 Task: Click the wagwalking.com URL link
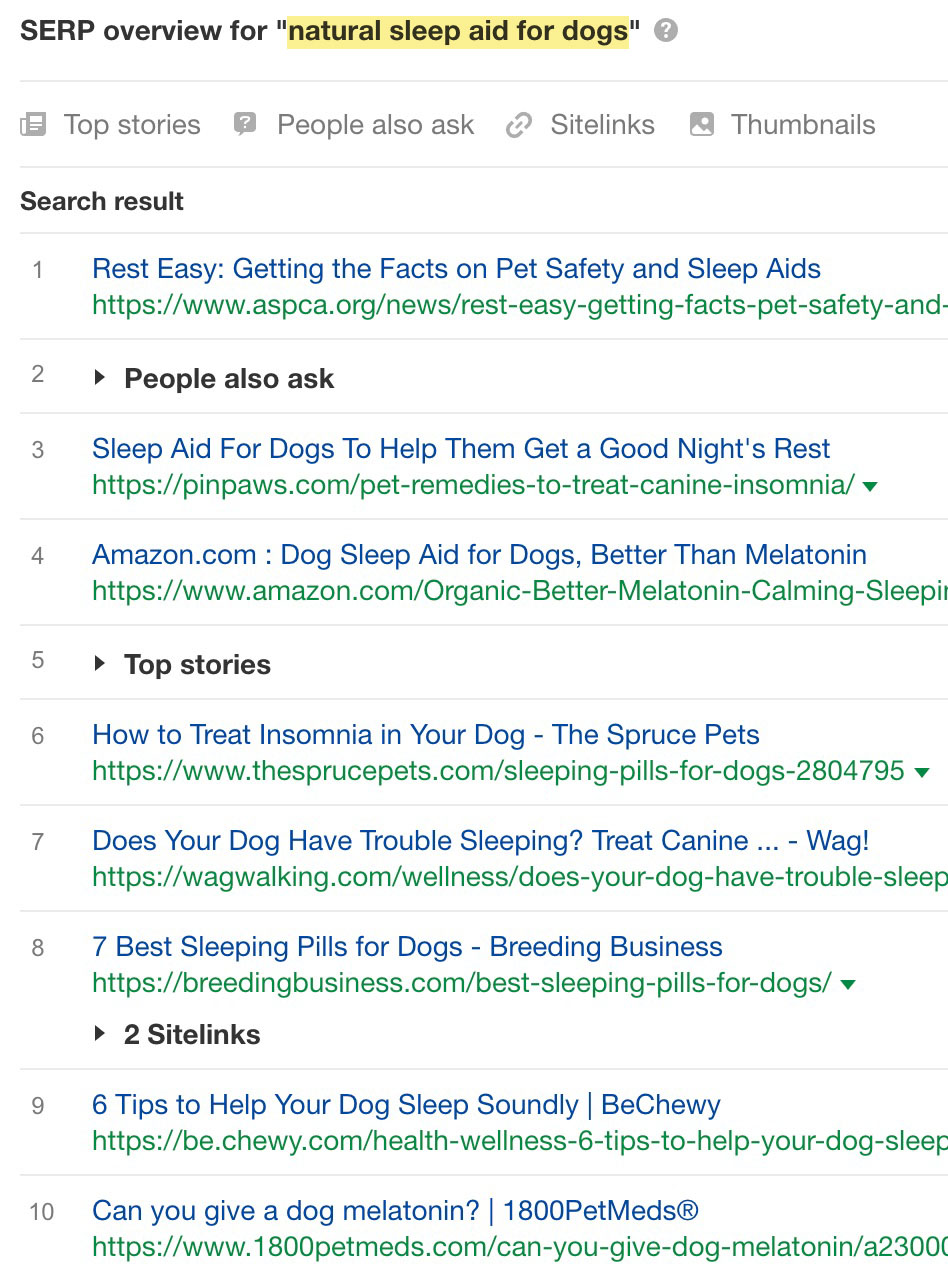click(x=518, y=877)
